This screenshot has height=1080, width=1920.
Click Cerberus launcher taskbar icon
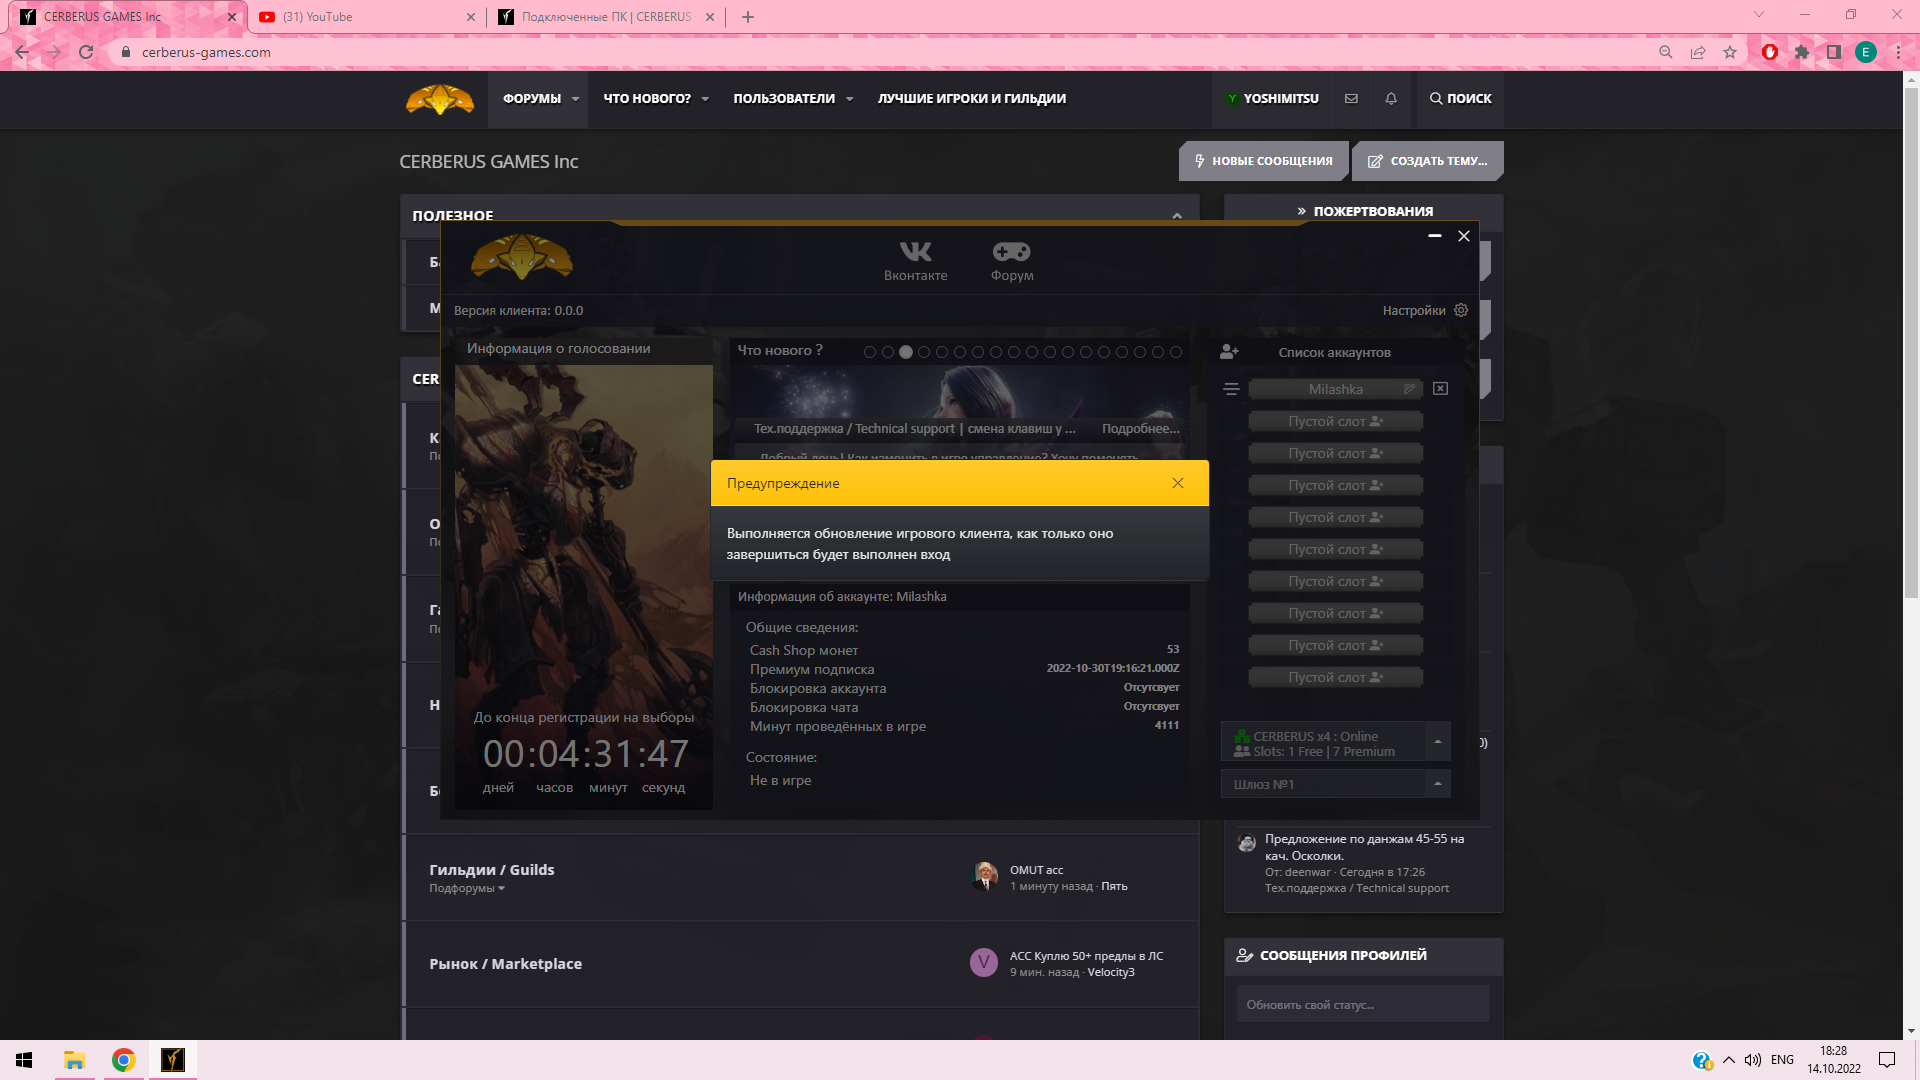tap(173, 1060)
